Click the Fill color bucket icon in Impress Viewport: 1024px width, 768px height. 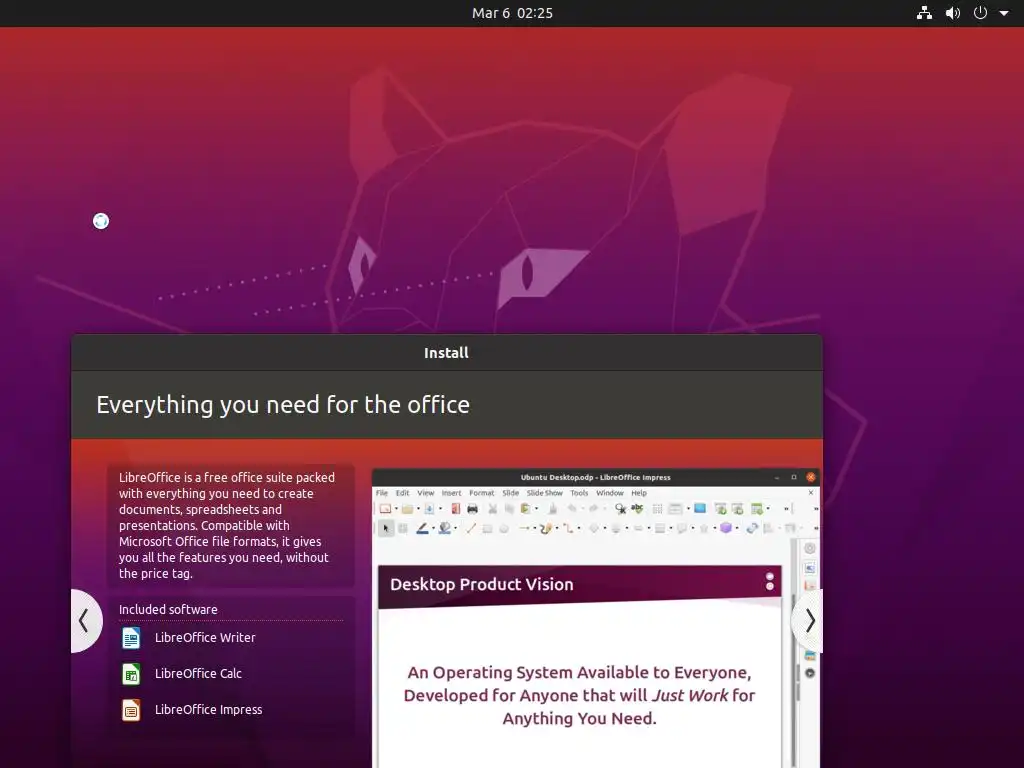pyautogui.click(x=445, y=528)
